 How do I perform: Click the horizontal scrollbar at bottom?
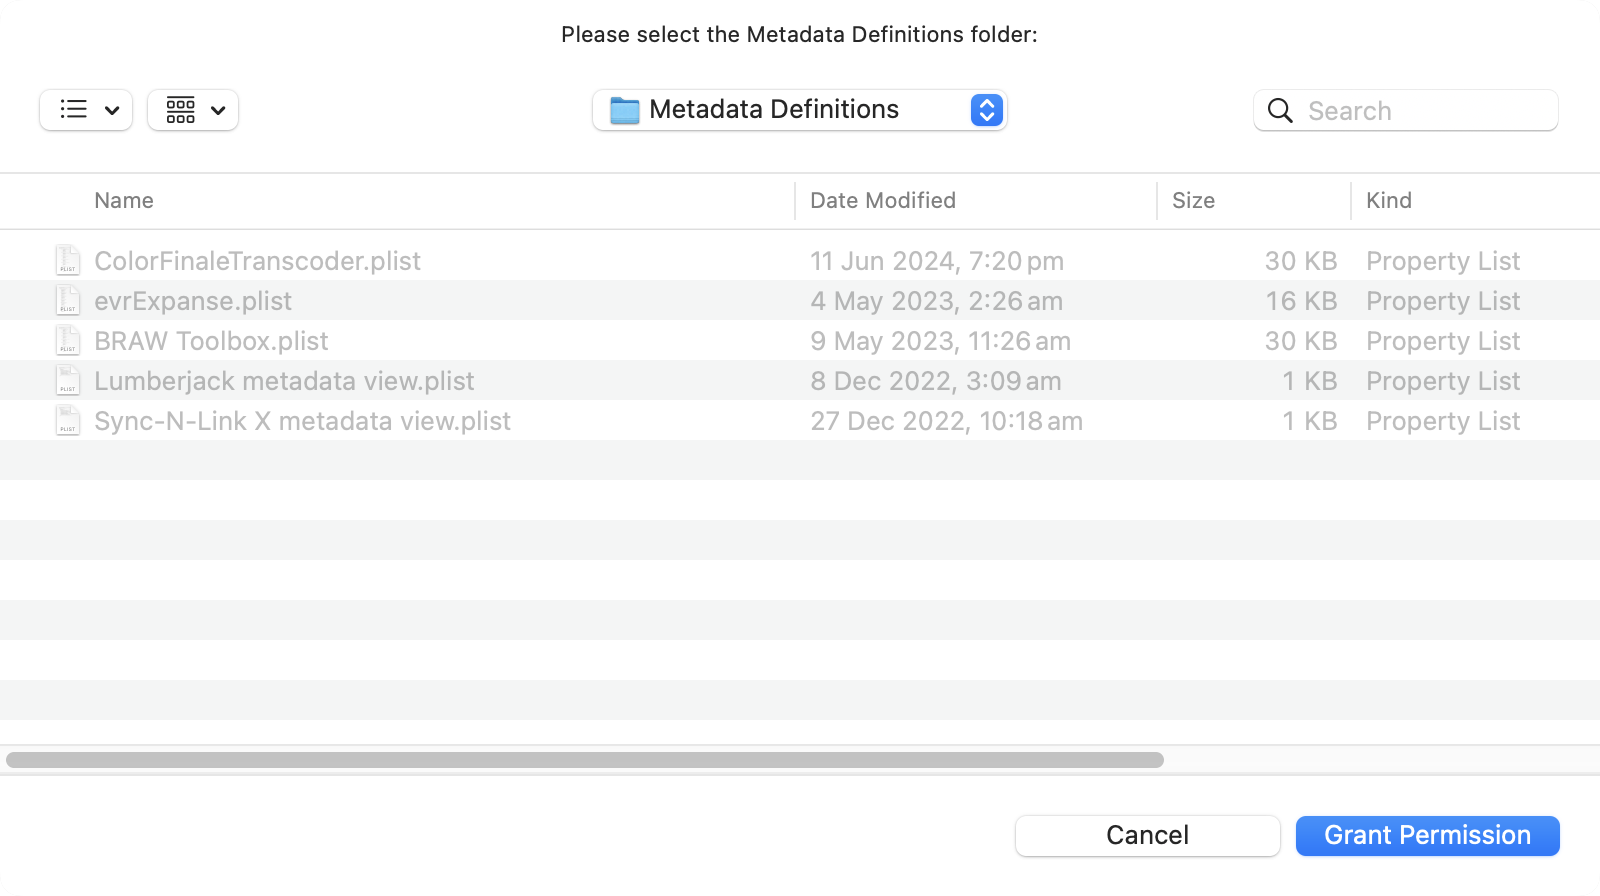click(x=585, y=760)
